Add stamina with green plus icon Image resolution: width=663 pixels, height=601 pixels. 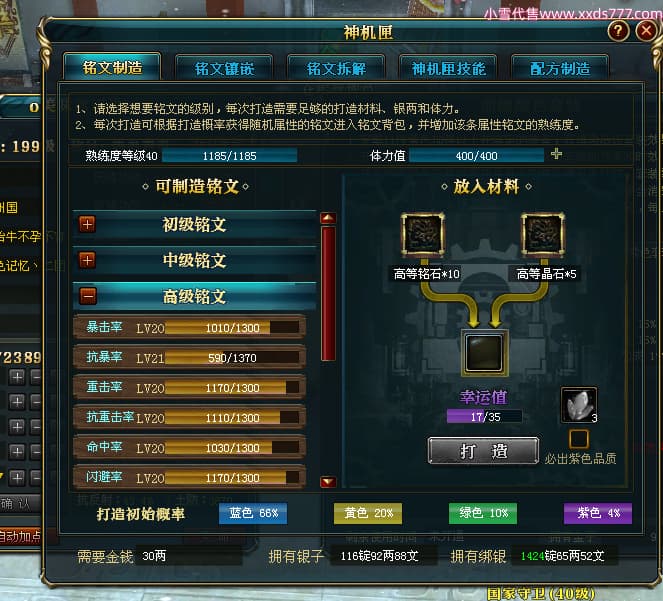[556, 154]
